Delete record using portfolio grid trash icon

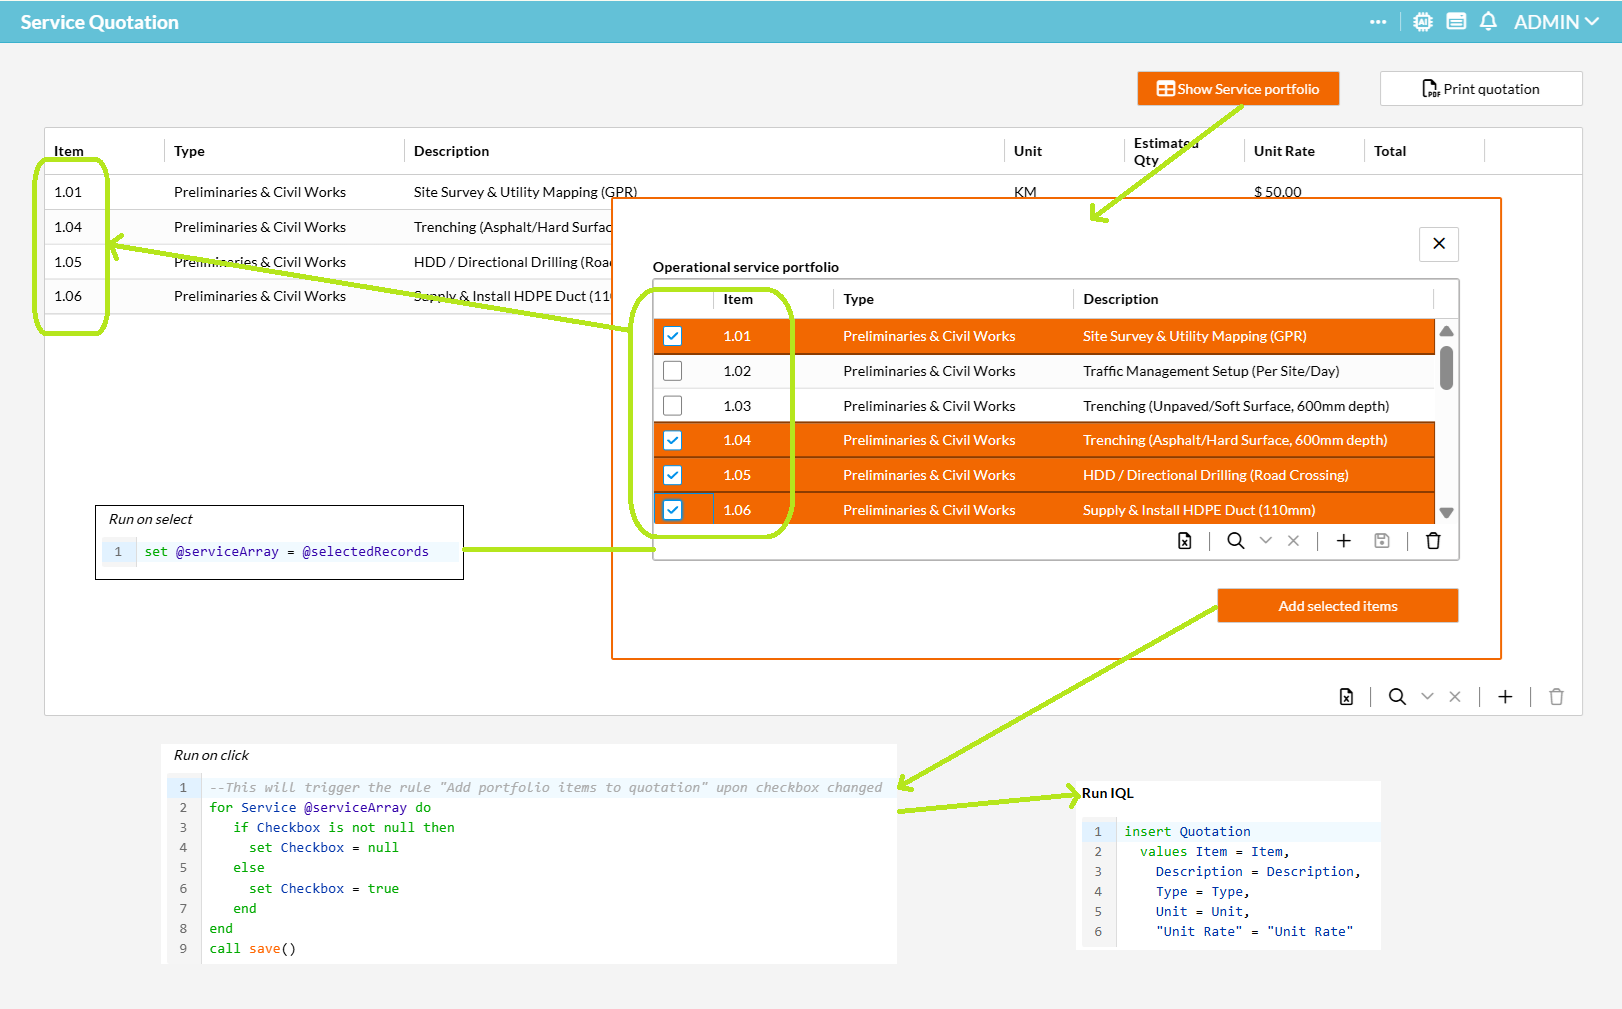point(1433,541)
